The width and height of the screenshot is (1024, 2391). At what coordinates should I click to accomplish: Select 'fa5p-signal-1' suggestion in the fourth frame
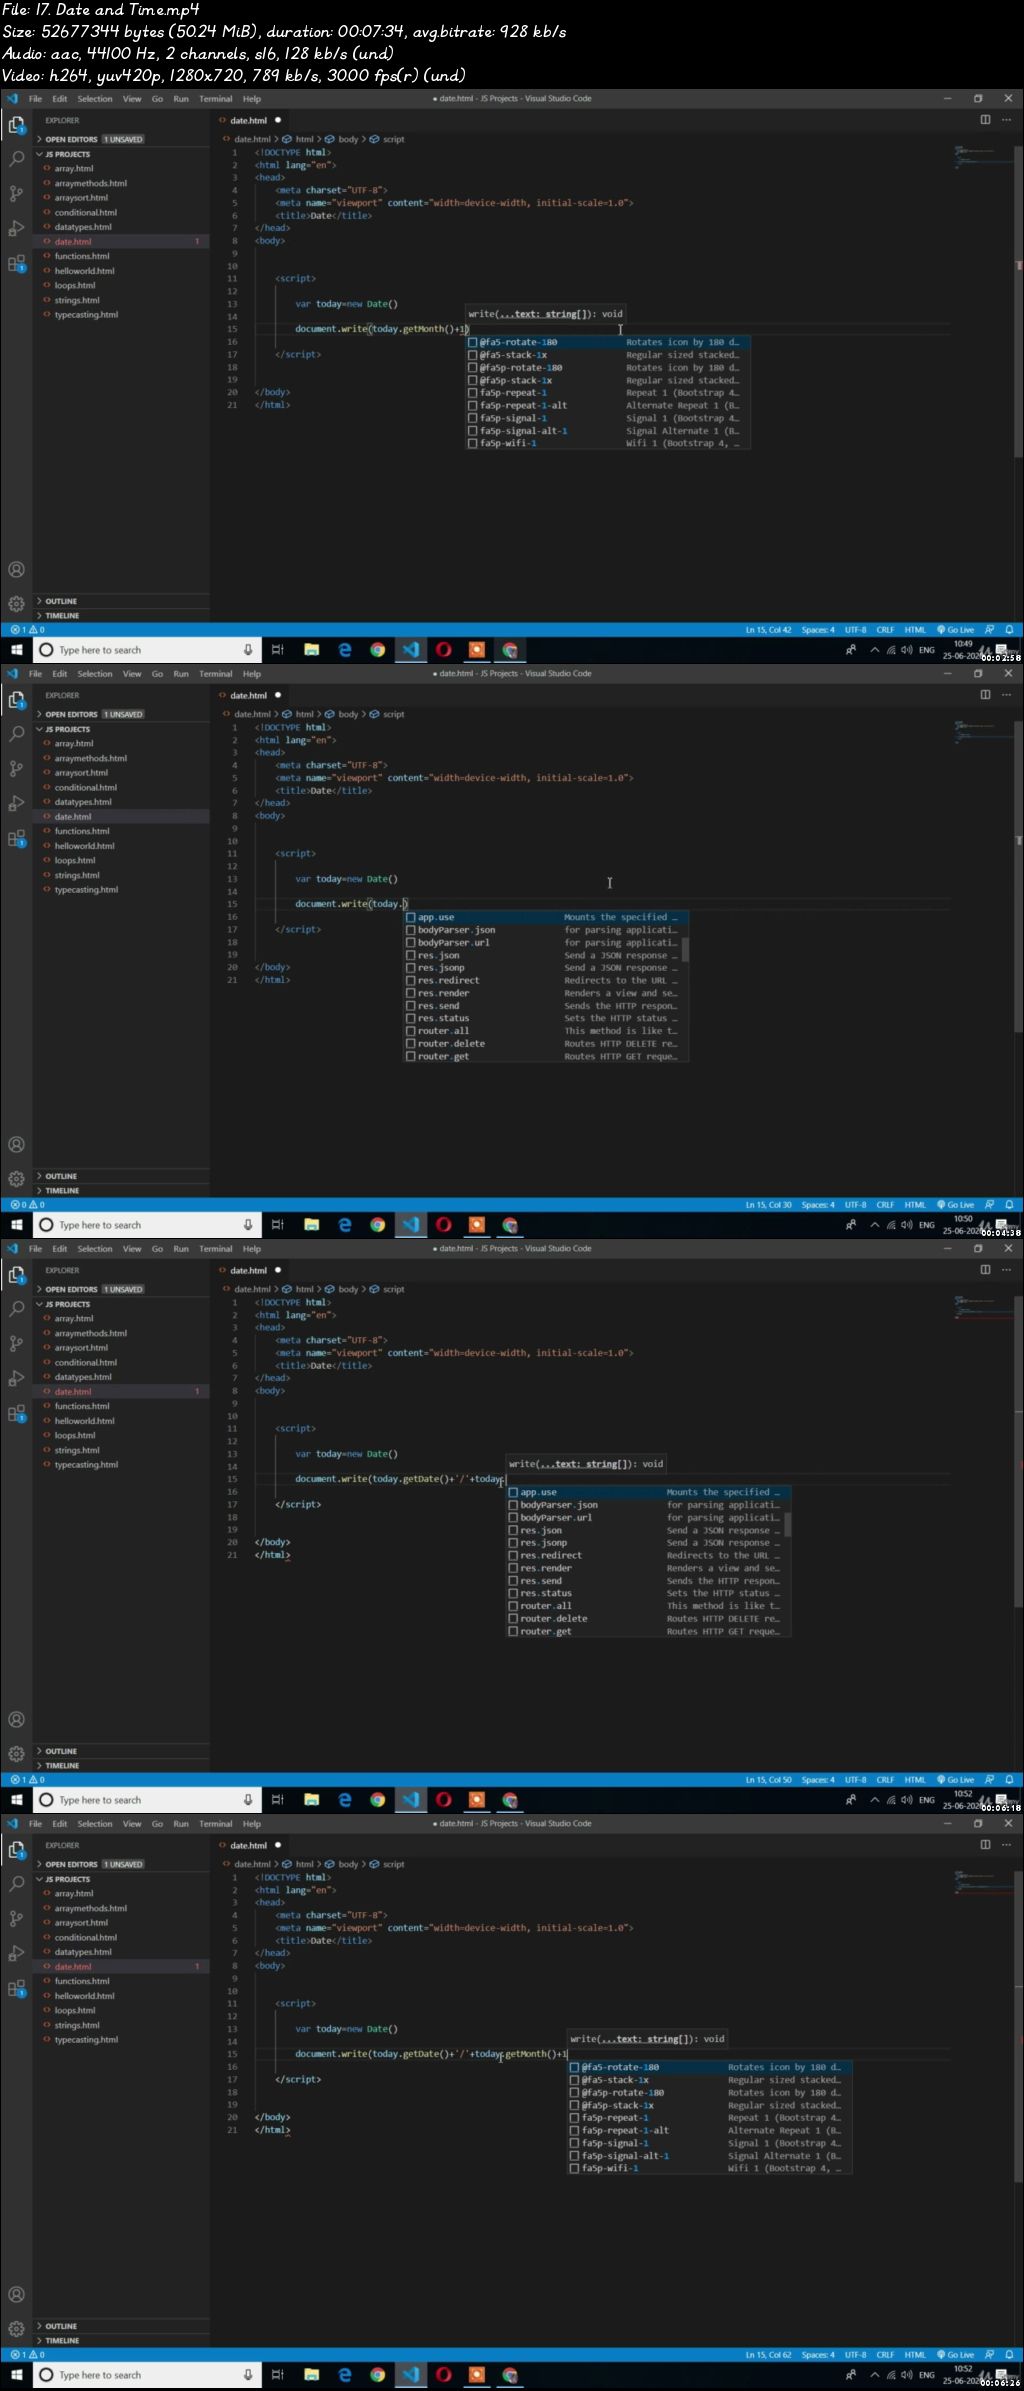(709, 2143)
